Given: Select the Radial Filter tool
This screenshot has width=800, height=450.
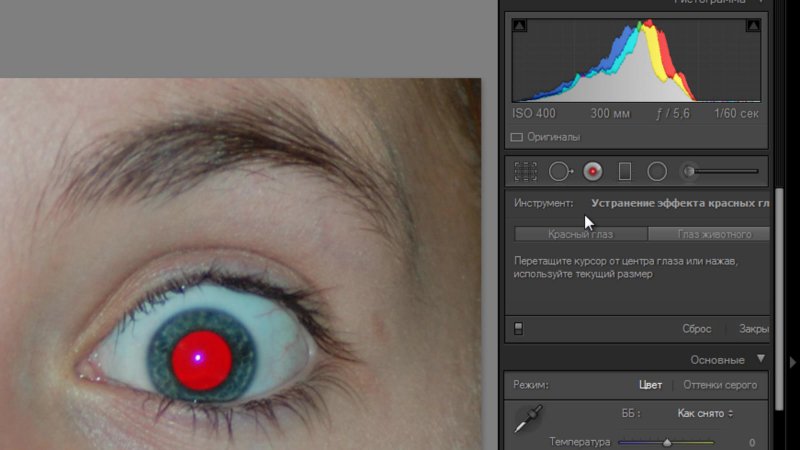Looking at the screenshot, I should pyautogui.click(x=657, y=171).
